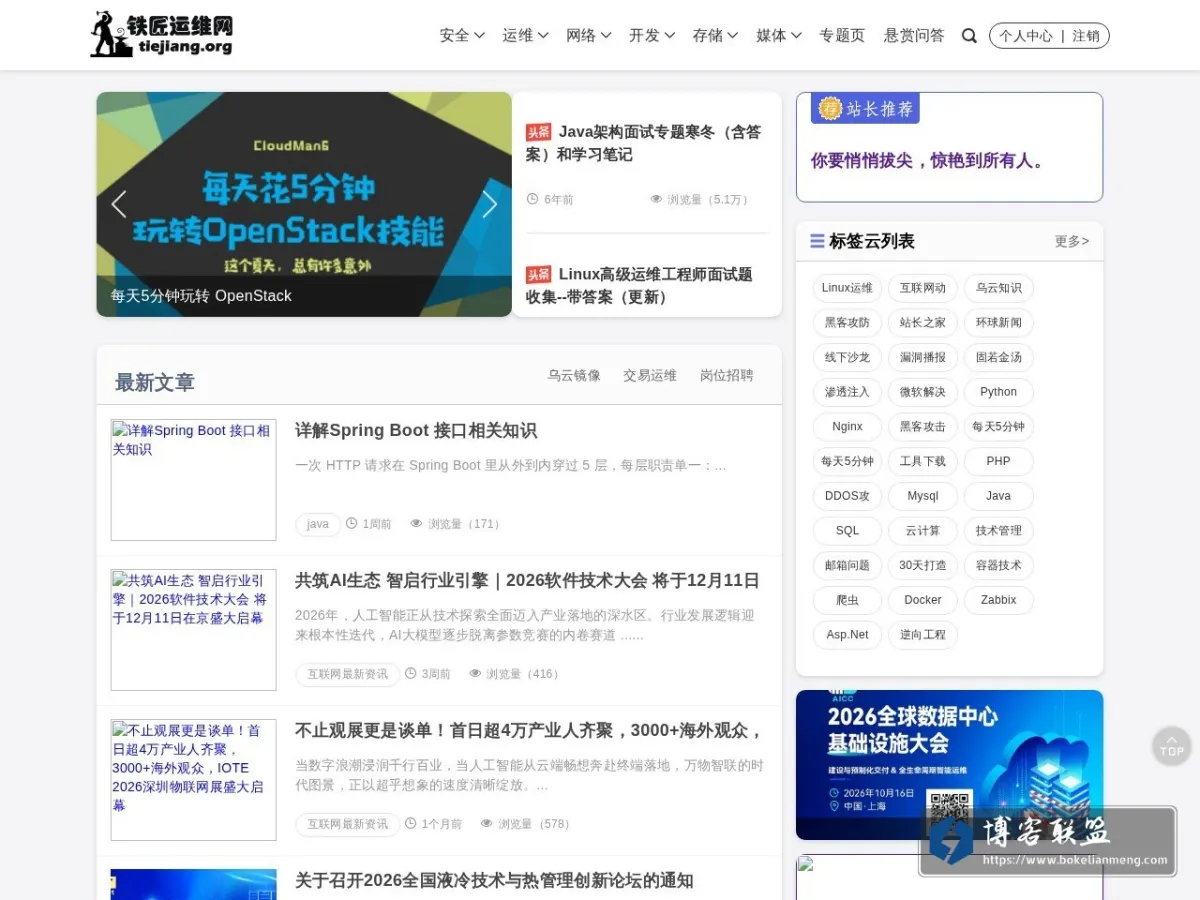Expand the 存储 dropdown menu
1200x900 pixels.
click(715, 35)
